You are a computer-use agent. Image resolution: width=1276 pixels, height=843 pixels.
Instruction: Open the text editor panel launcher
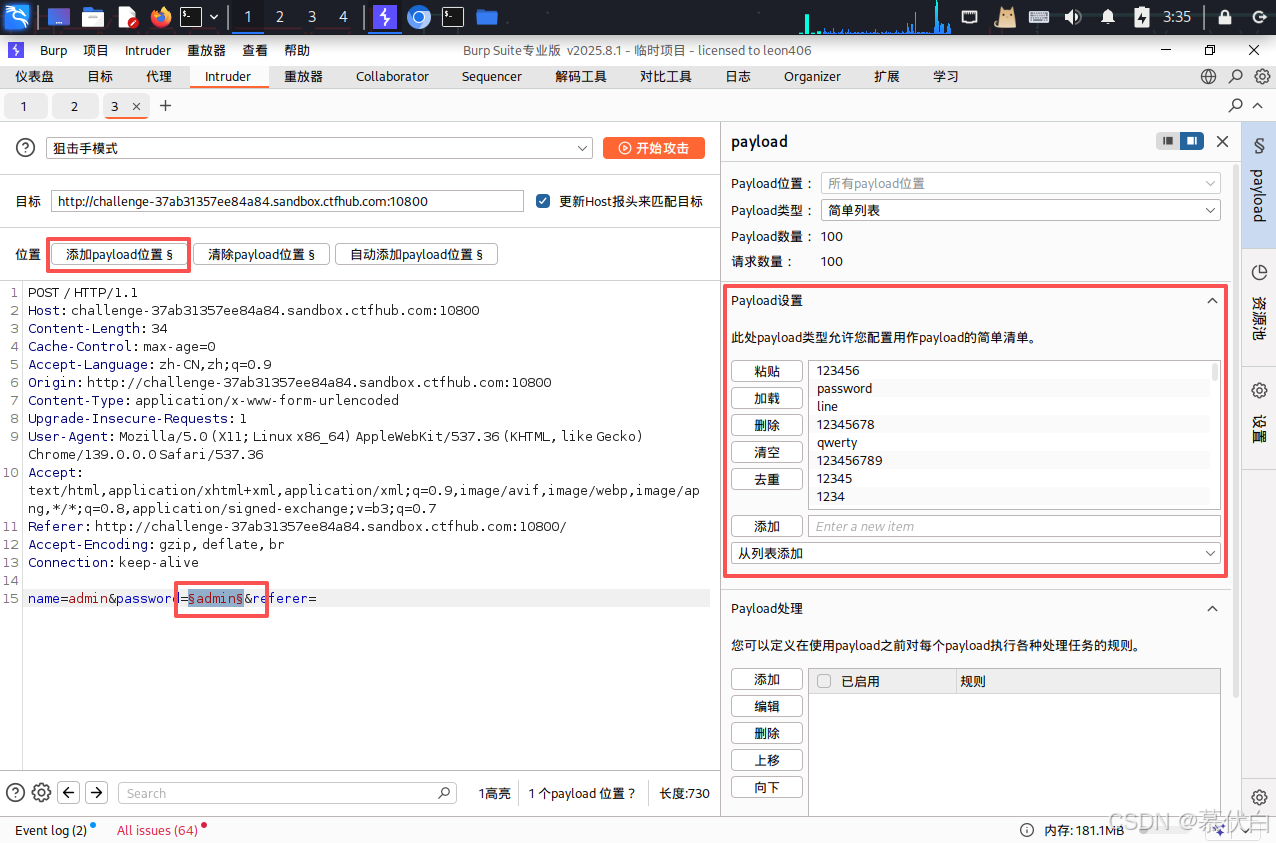(127, 17)
